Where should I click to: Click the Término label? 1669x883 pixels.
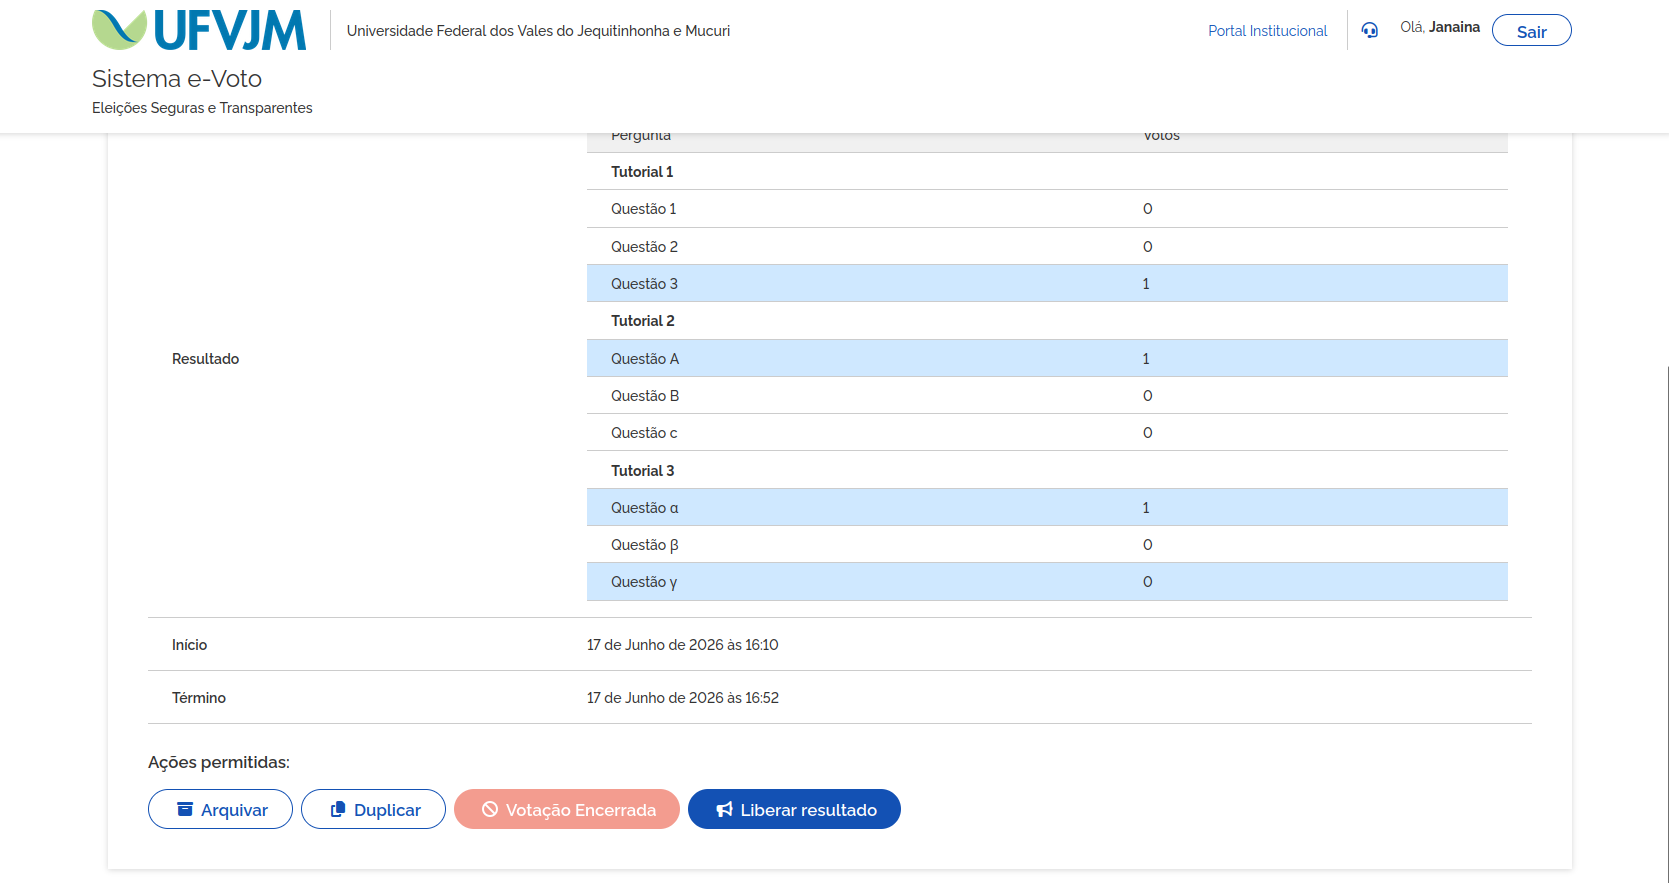199,698
